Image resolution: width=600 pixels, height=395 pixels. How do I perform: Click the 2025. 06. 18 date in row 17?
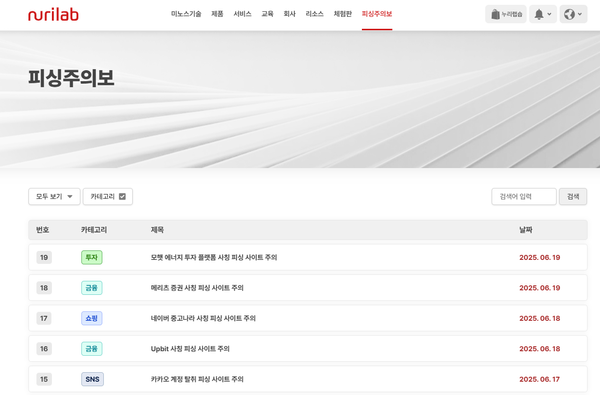[x=540, y=318]
